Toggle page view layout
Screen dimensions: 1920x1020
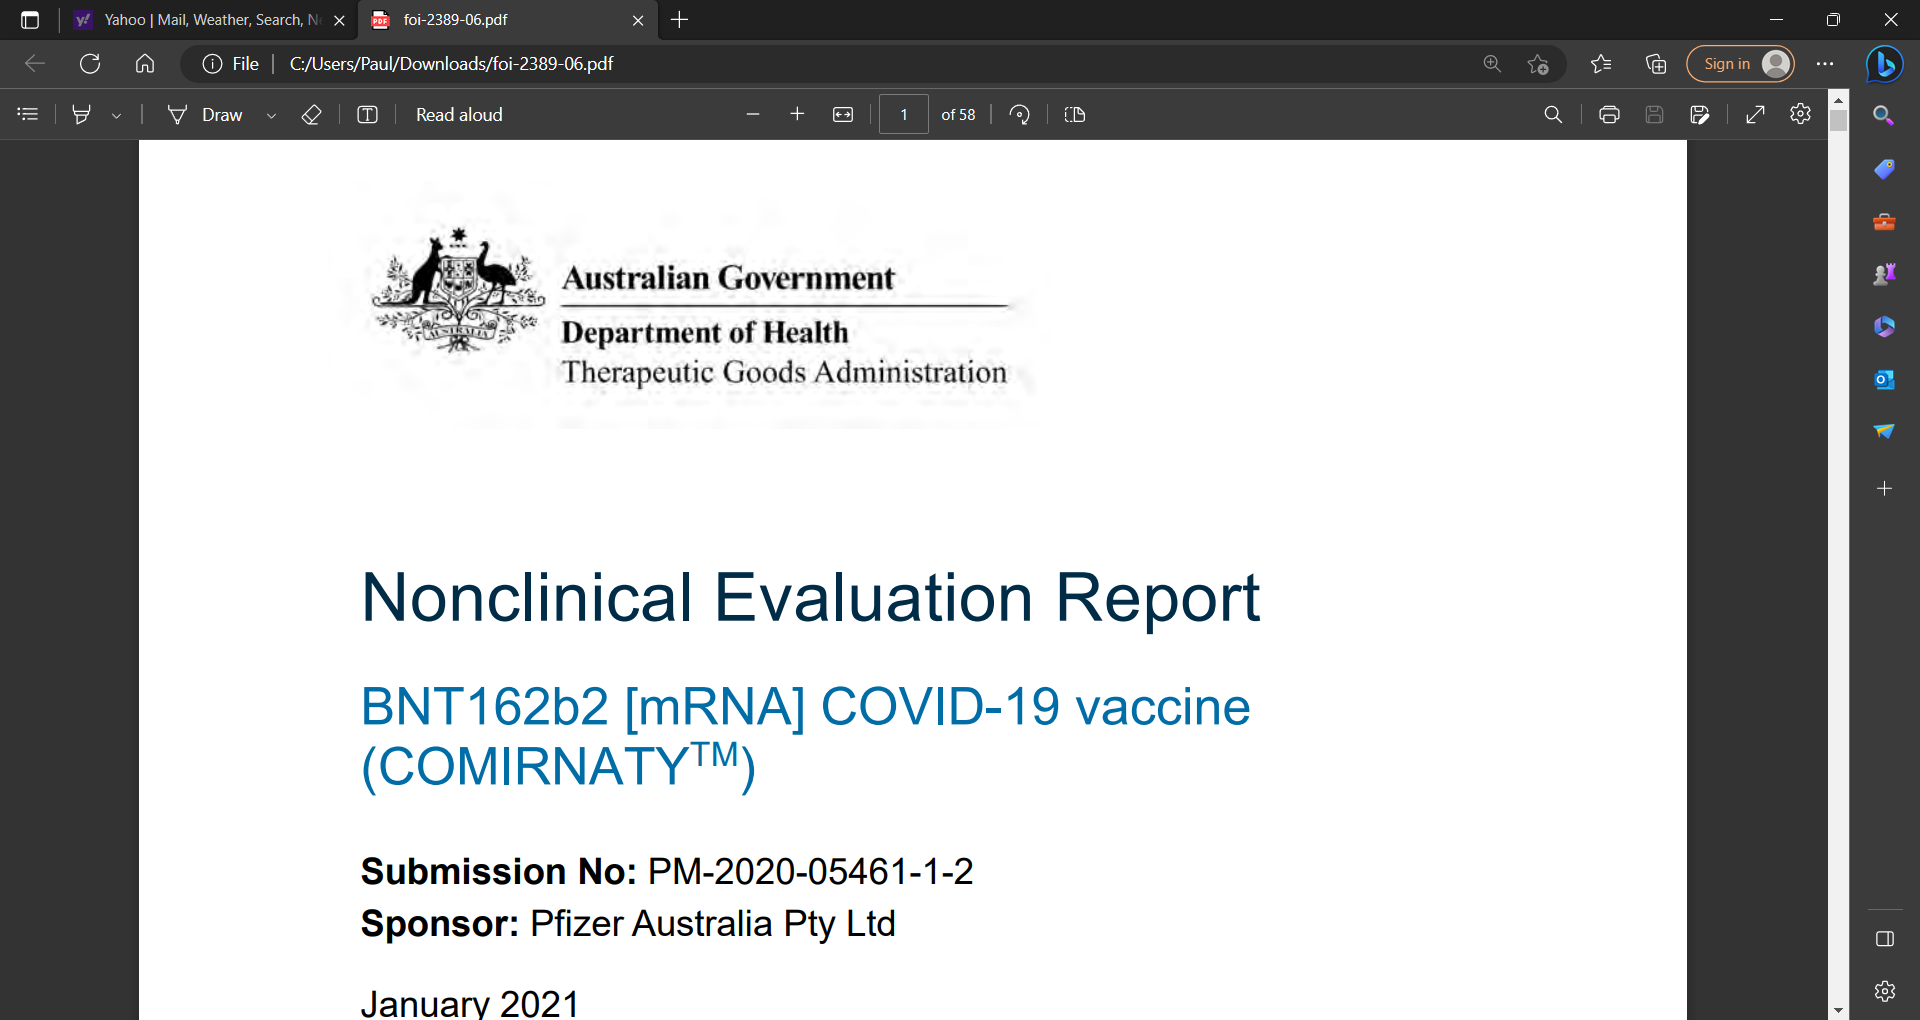(x=1075, y=115)
